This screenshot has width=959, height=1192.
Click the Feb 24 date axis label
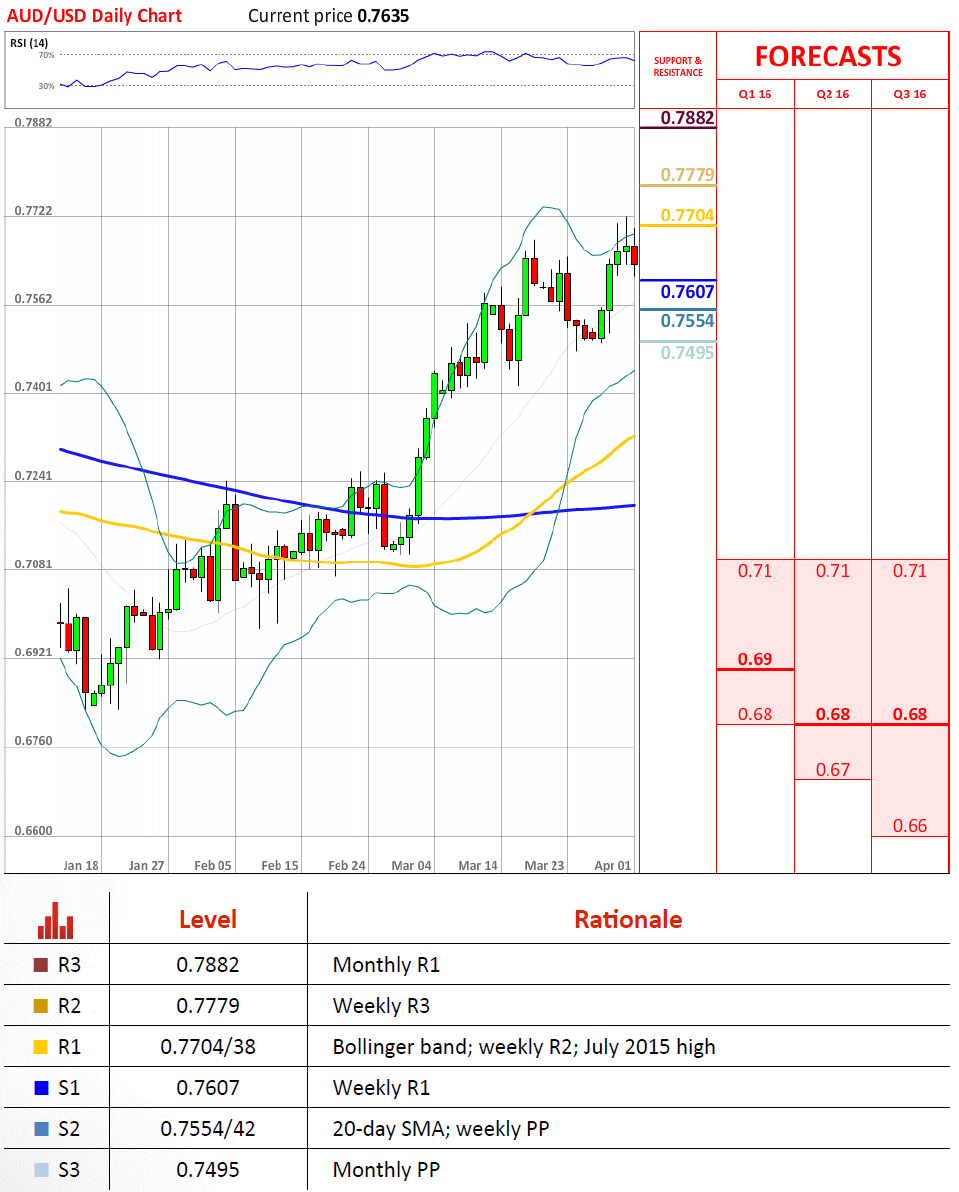pos(347,866)
